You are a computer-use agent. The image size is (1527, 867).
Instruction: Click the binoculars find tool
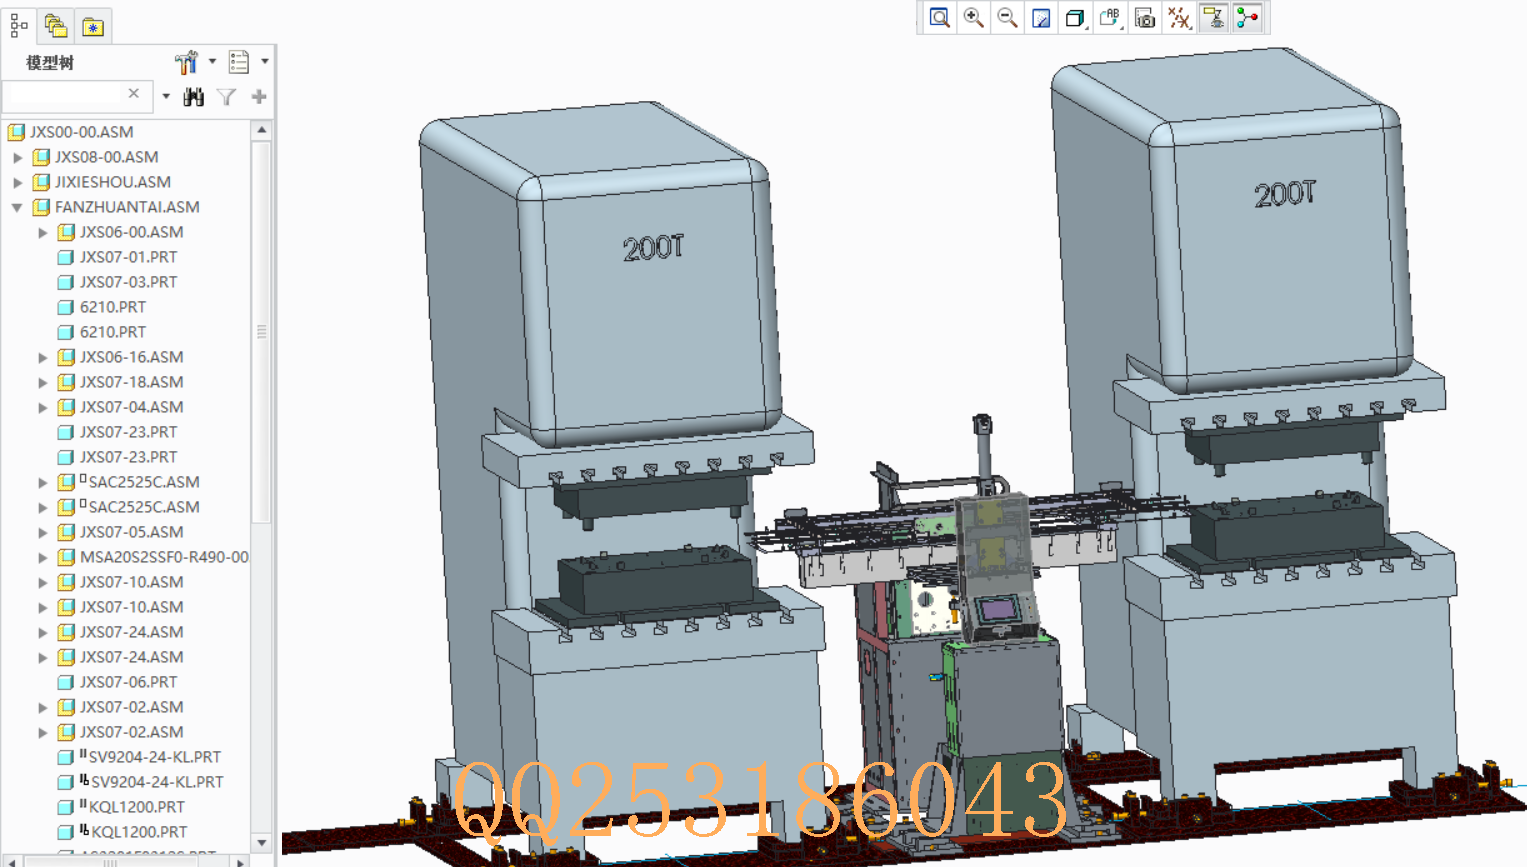(194, 96)
